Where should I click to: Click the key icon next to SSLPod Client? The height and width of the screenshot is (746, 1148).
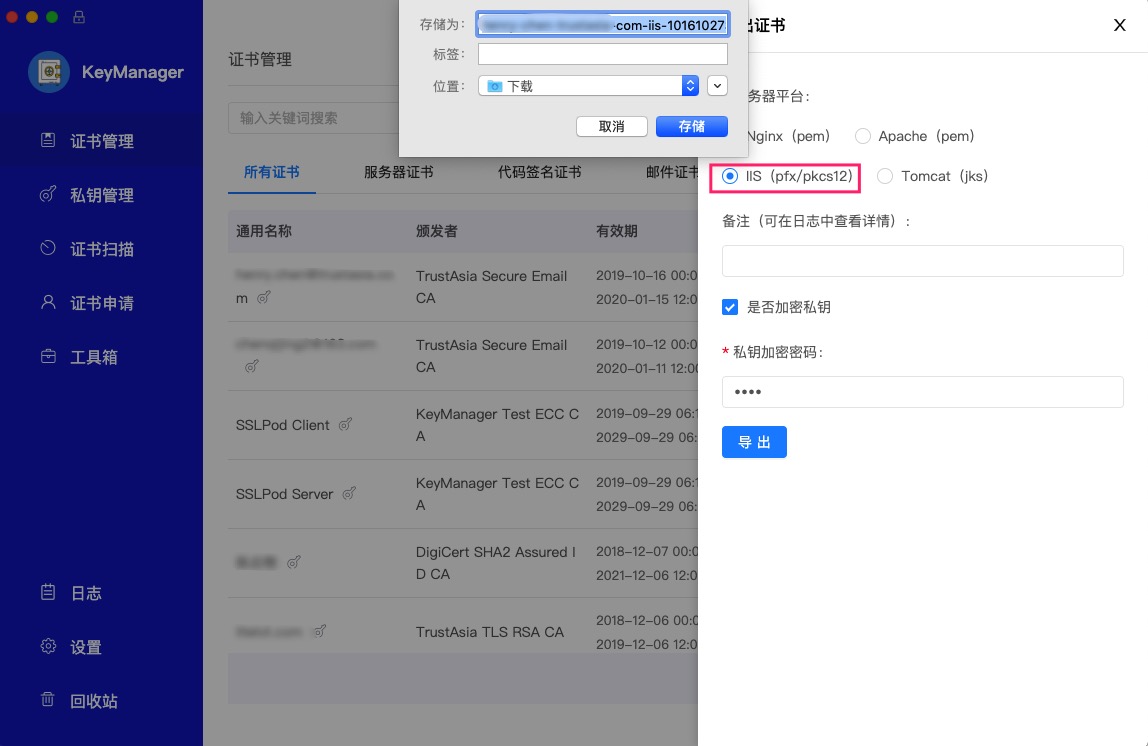(x=346, y=424)
